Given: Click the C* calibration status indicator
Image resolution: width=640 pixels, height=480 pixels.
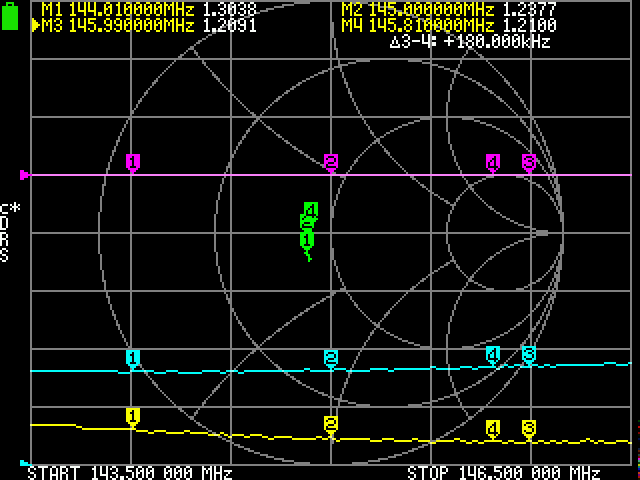Looking at the screenshot, I should coord(5,209).
